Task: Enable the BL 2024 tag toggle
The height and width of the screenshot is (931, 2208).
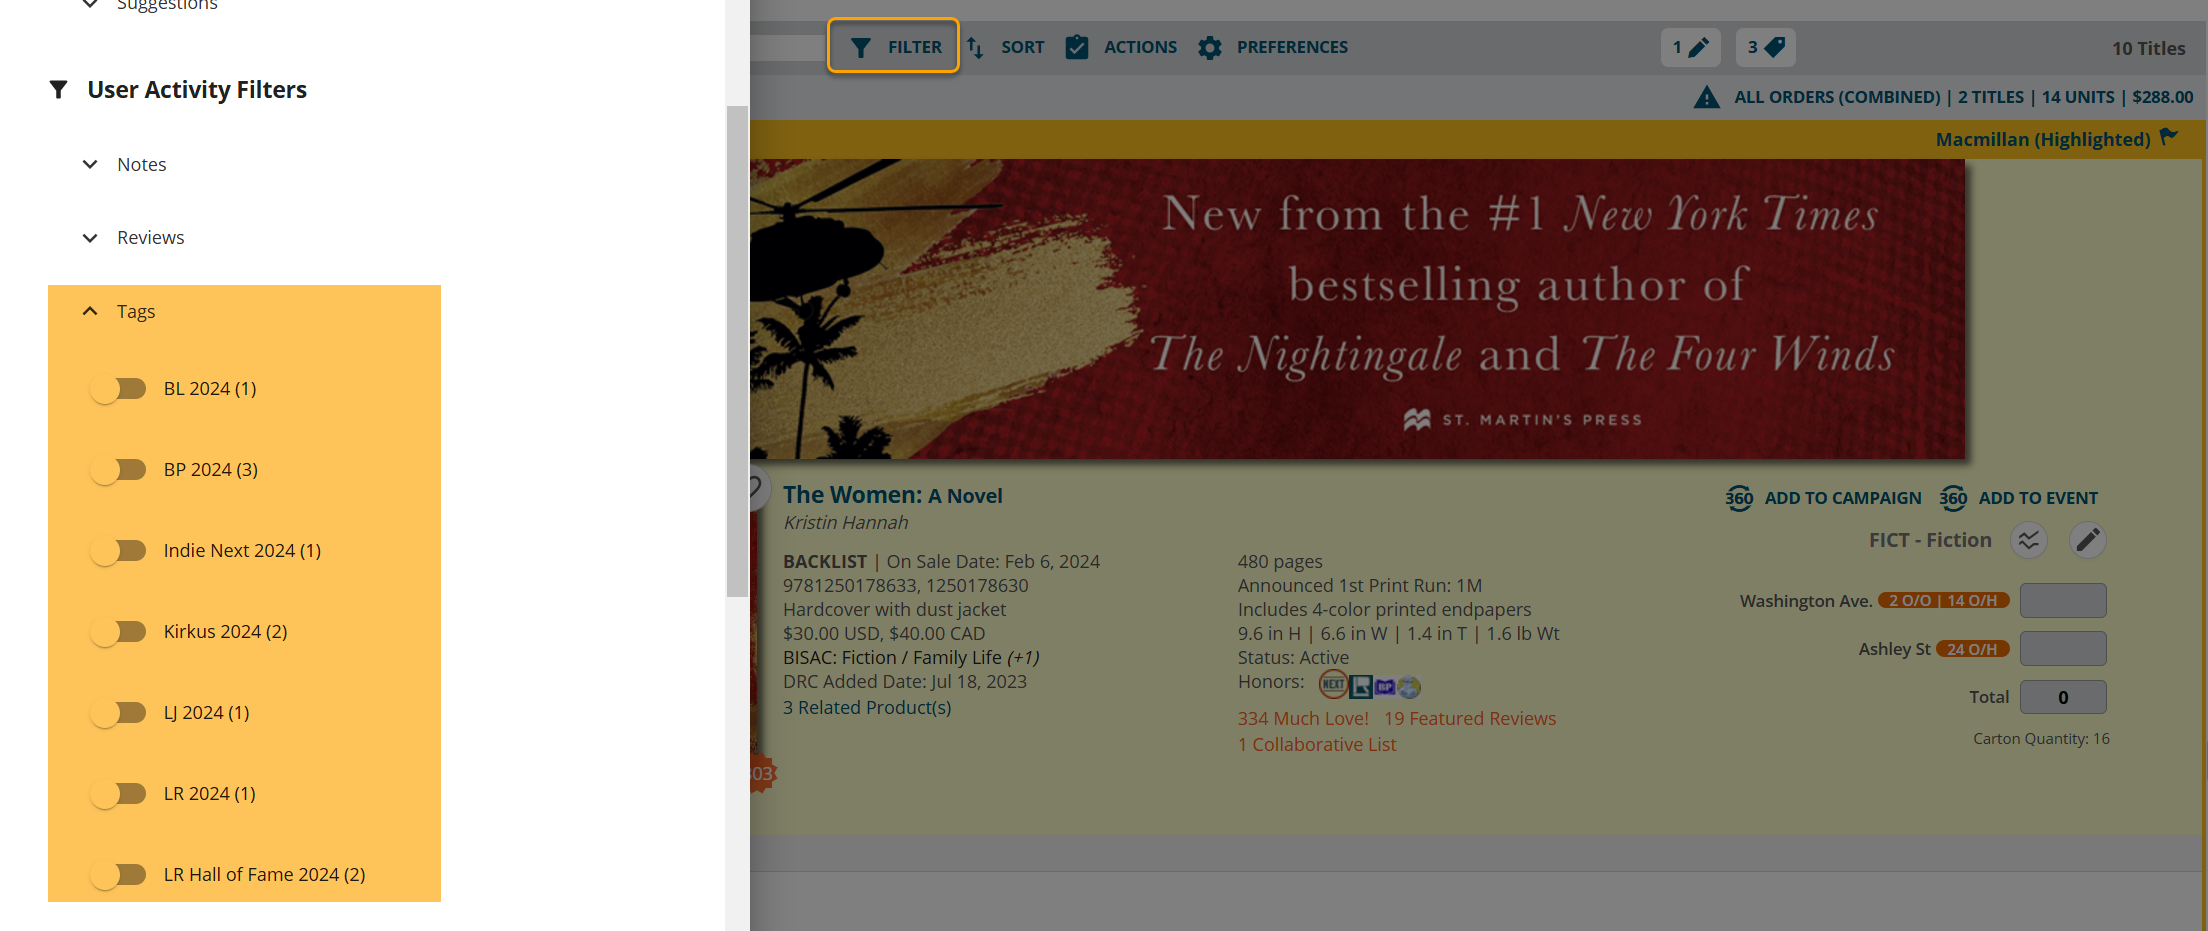Action: [x=119, y=389]
